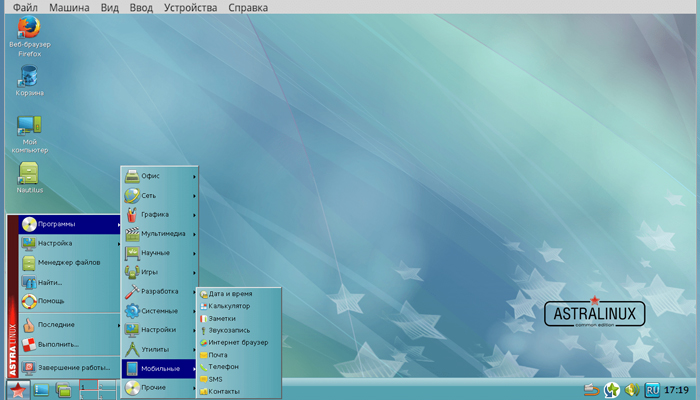The height and width of the screenshot is (400, 700).
Task: Click the network connection tray icon
Action: point(592,390)
